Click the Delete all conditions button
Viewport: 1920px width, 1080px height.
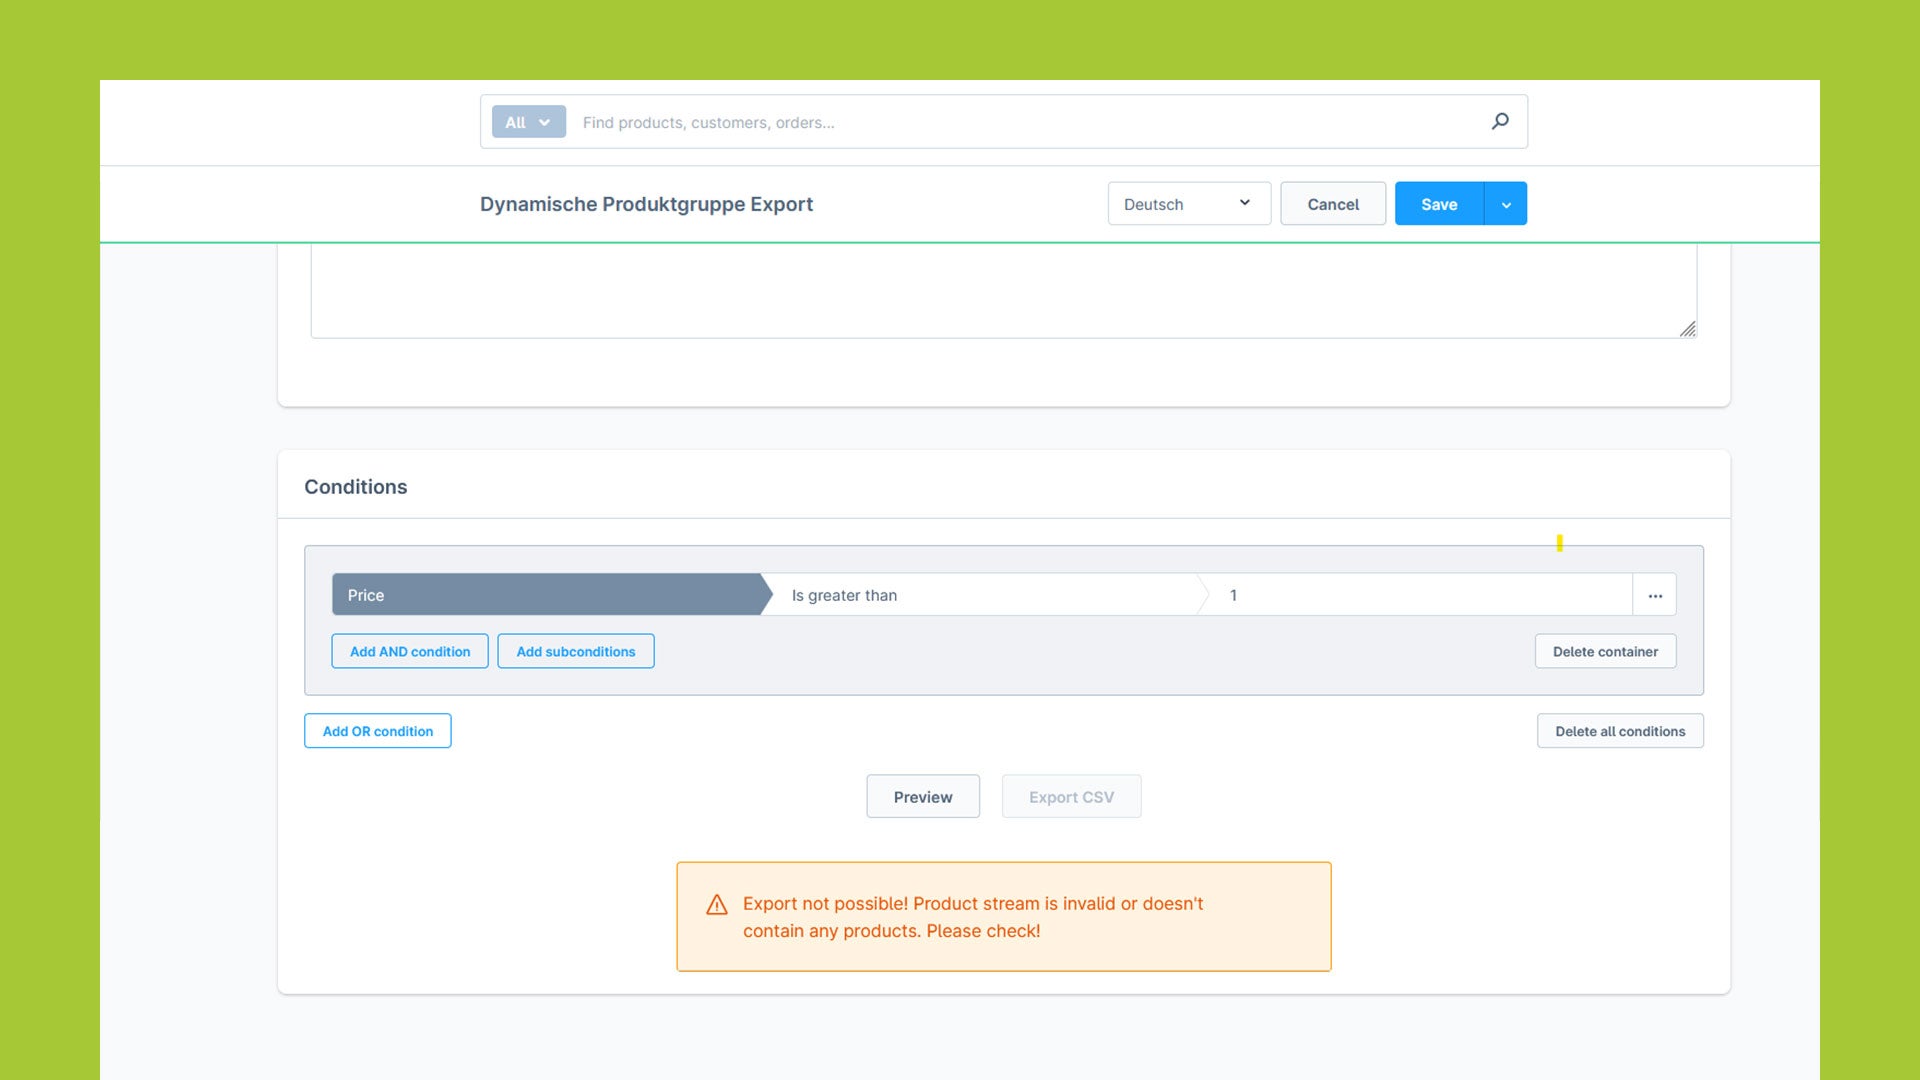click(x=1621, y=731)
